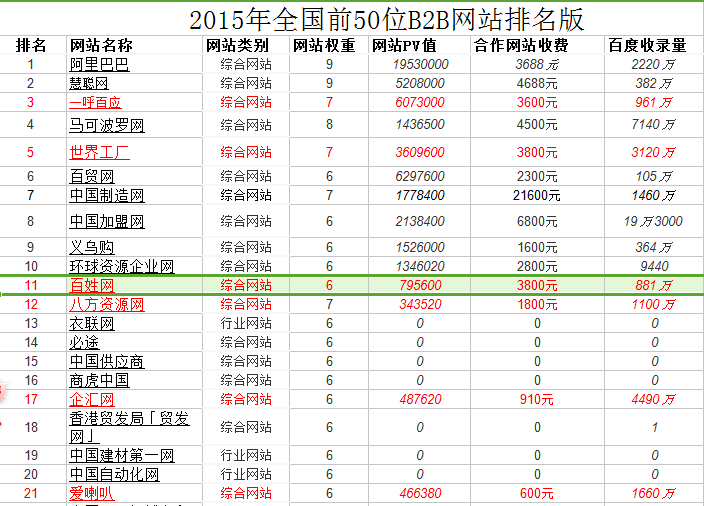Open the red 一呼百应 link
The width and height of the screenshot is (704, 506).
95,102
